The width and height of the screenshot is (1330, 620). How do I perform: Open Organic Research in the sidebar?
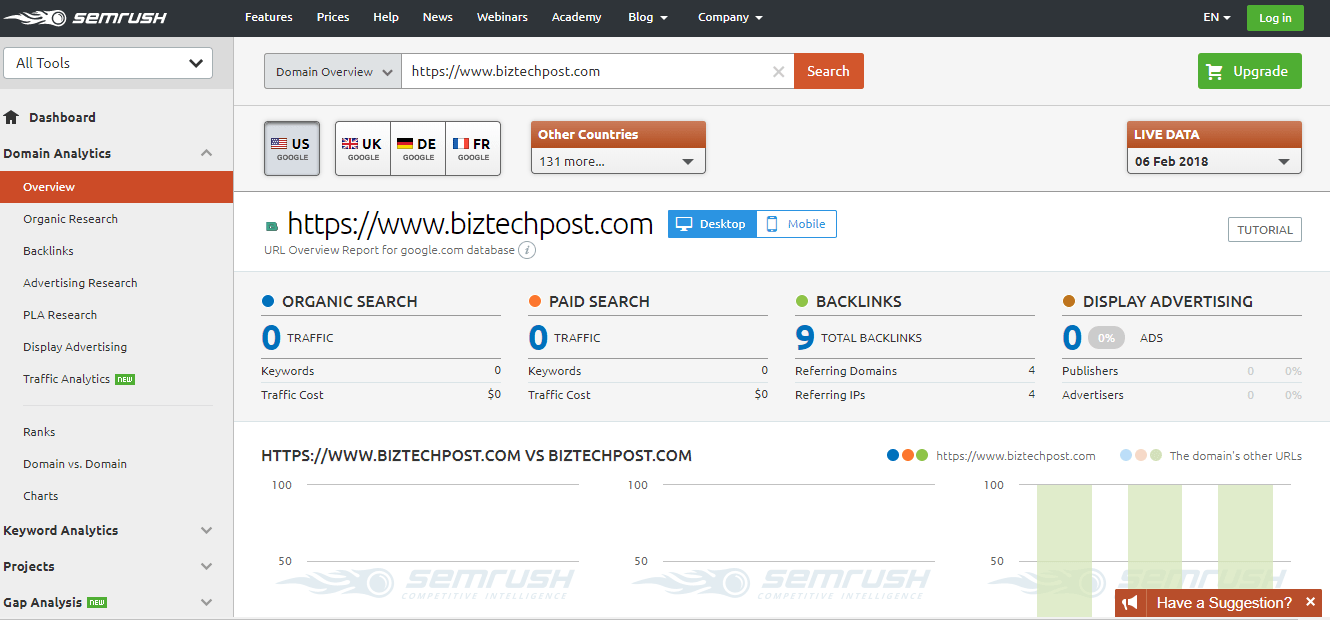click(x=70, y=219)
